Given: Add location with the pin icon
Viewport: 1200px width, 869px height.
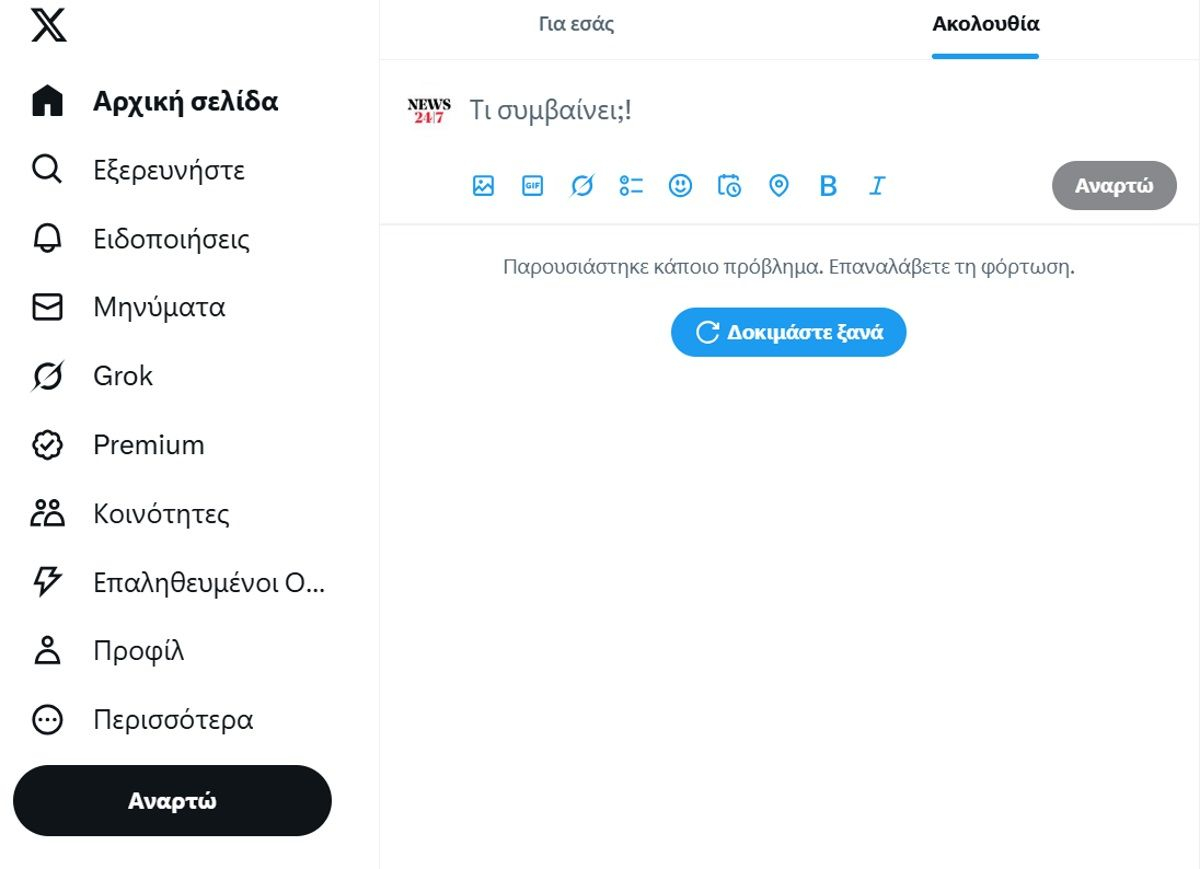Looking at the screenshot, I should (779, 186).
